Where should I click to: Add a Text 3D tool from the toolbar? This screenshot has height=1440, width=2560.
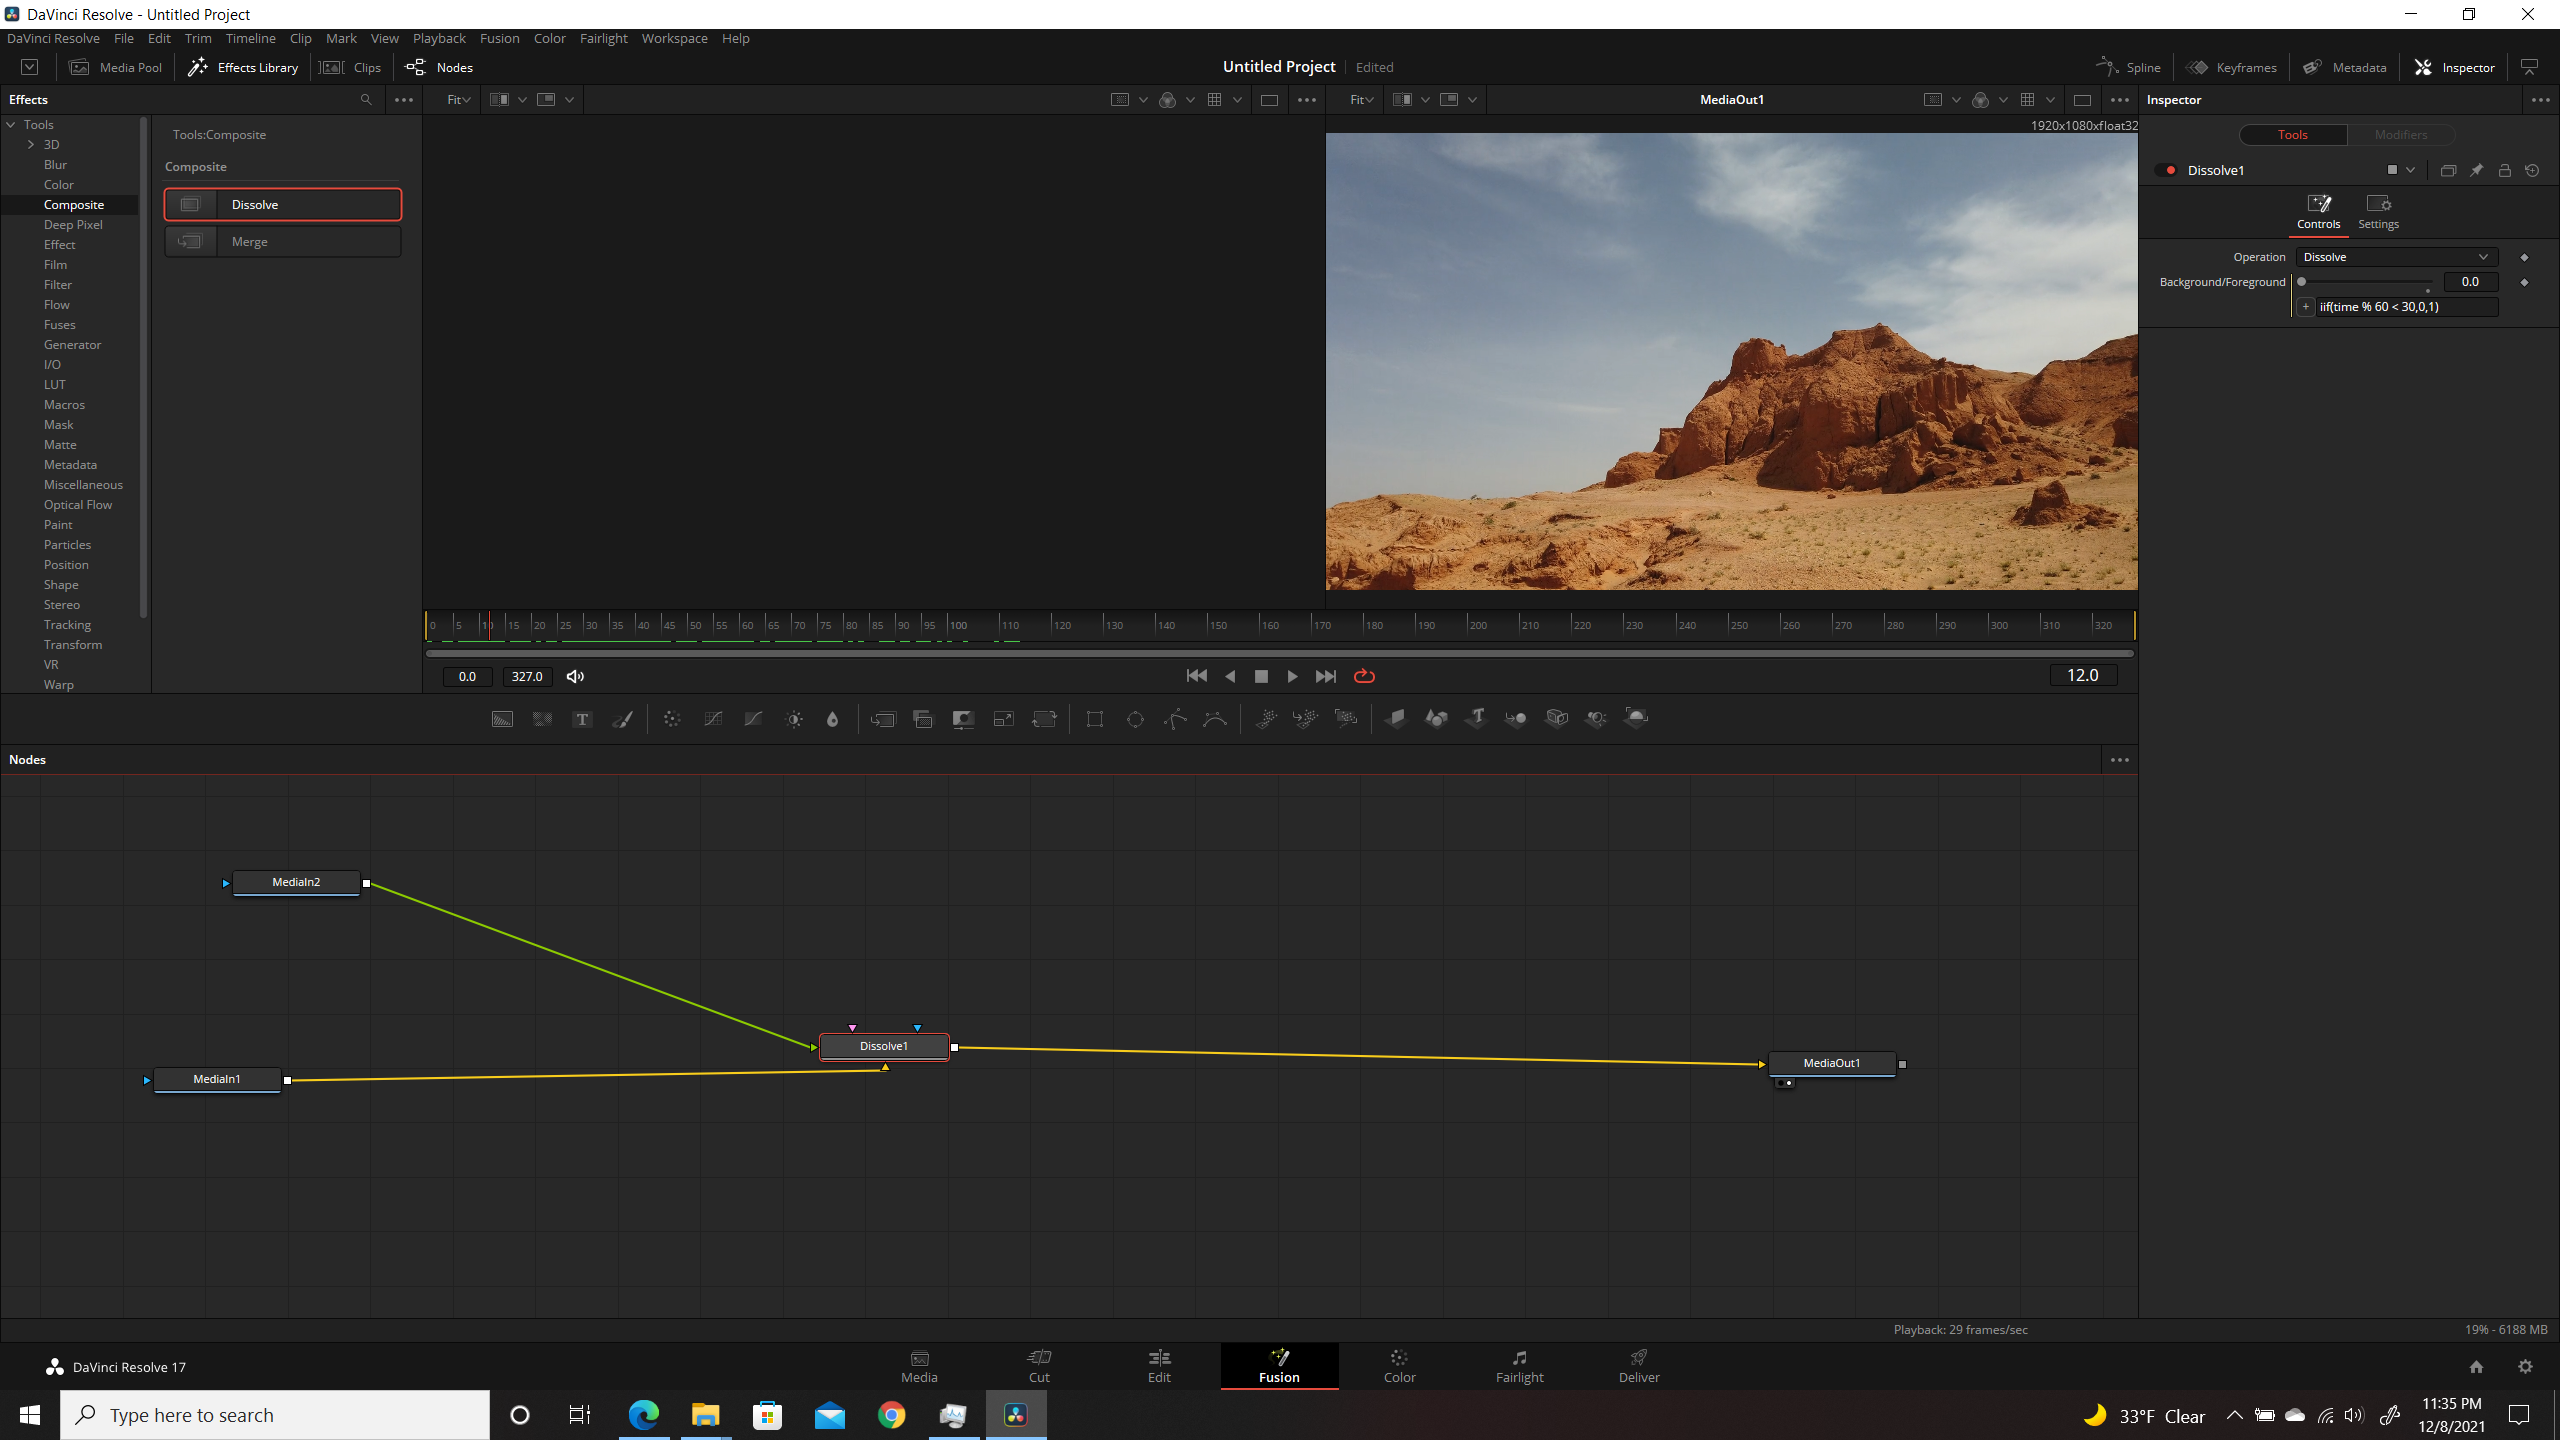1476,718
